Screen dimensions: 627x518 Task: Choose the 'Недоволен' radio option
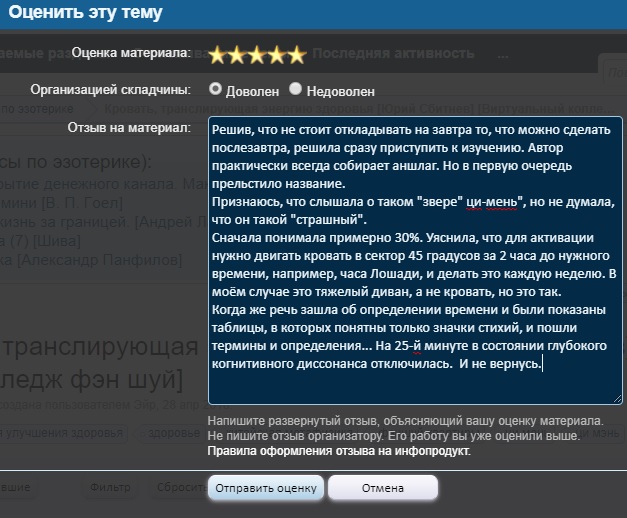point(295,89)
